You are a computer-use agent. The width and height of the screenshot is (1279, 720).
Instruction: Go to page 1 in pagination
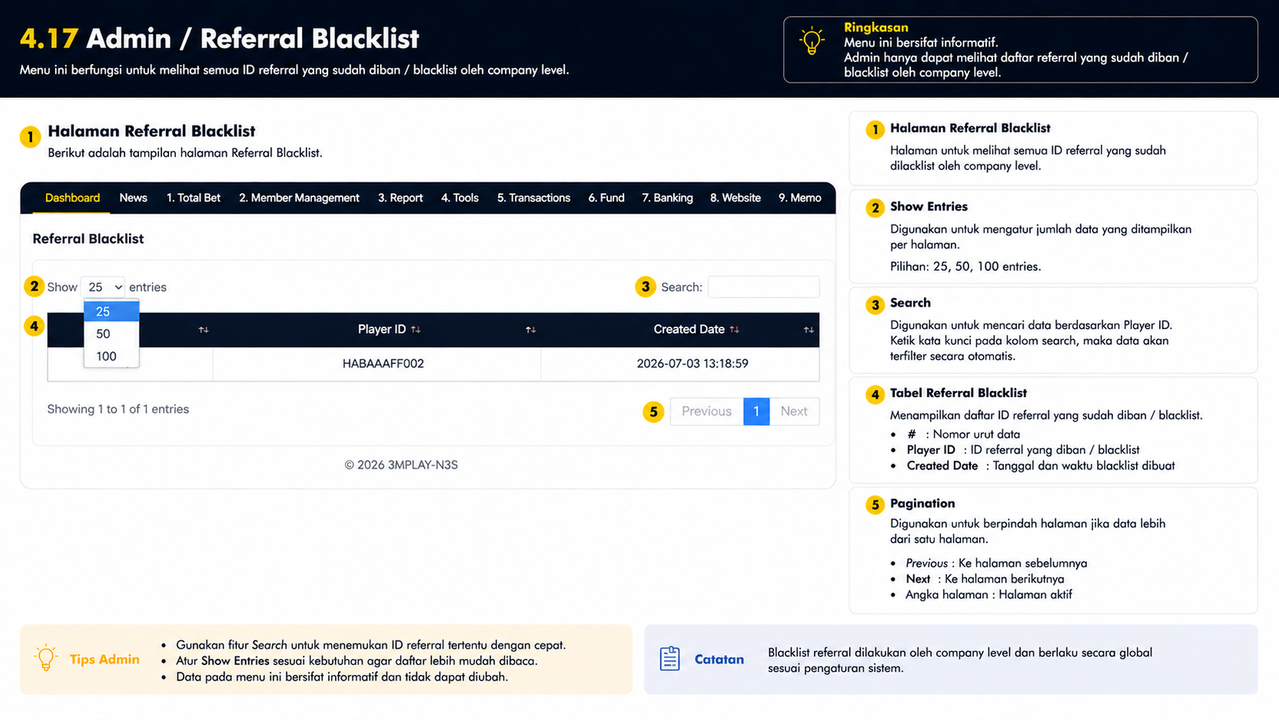(x=757, y=411)
